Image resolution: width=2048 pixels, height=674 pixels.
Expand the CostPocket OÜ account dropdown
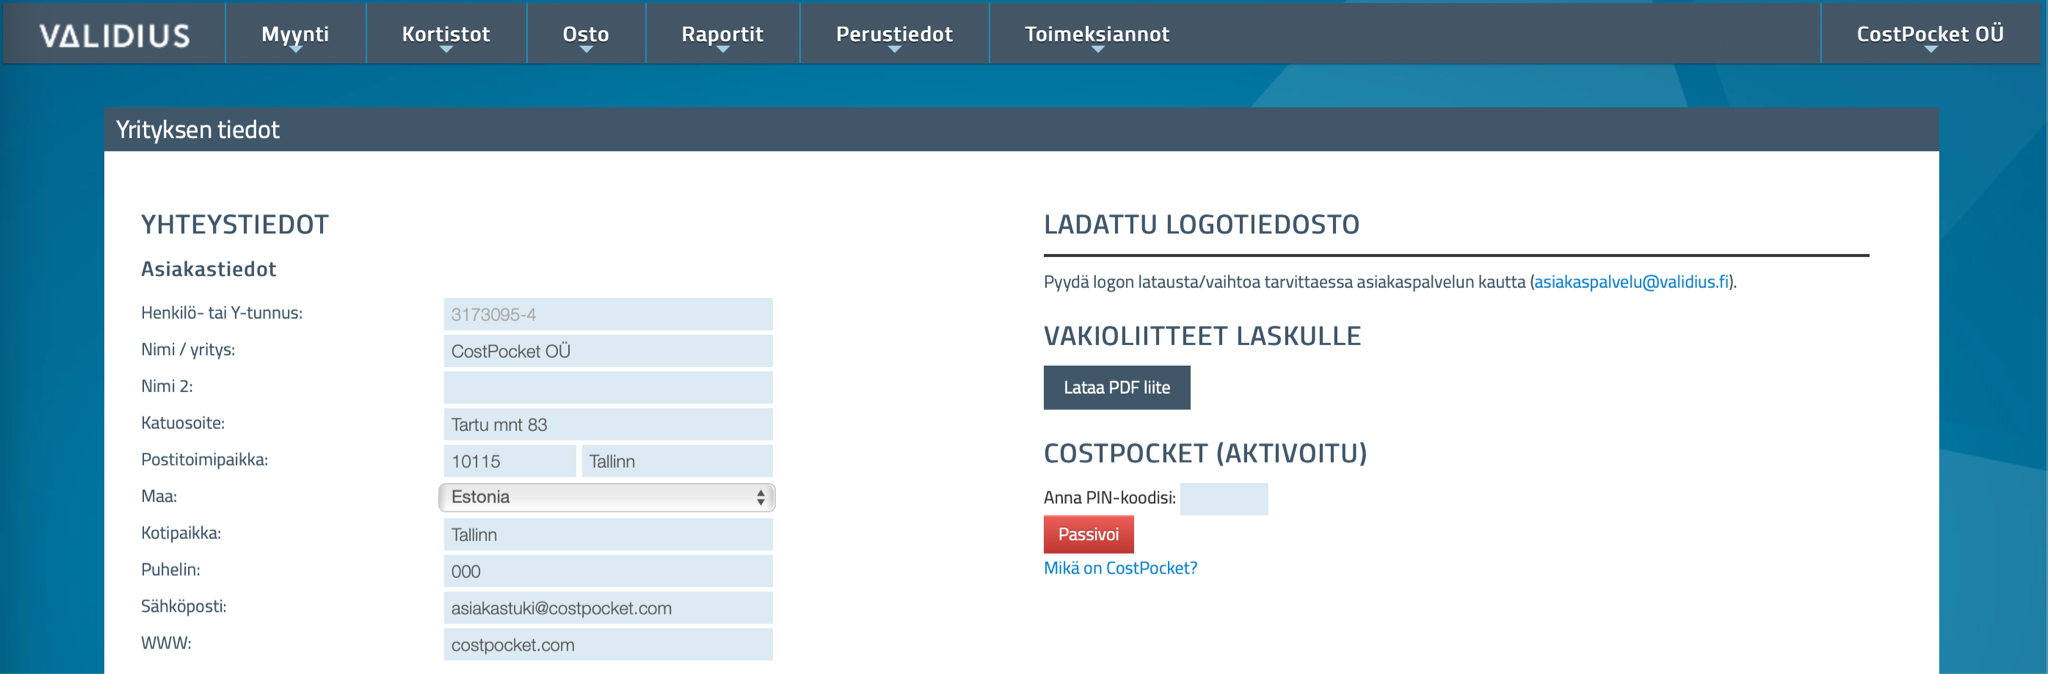[x=1930, y=34]
